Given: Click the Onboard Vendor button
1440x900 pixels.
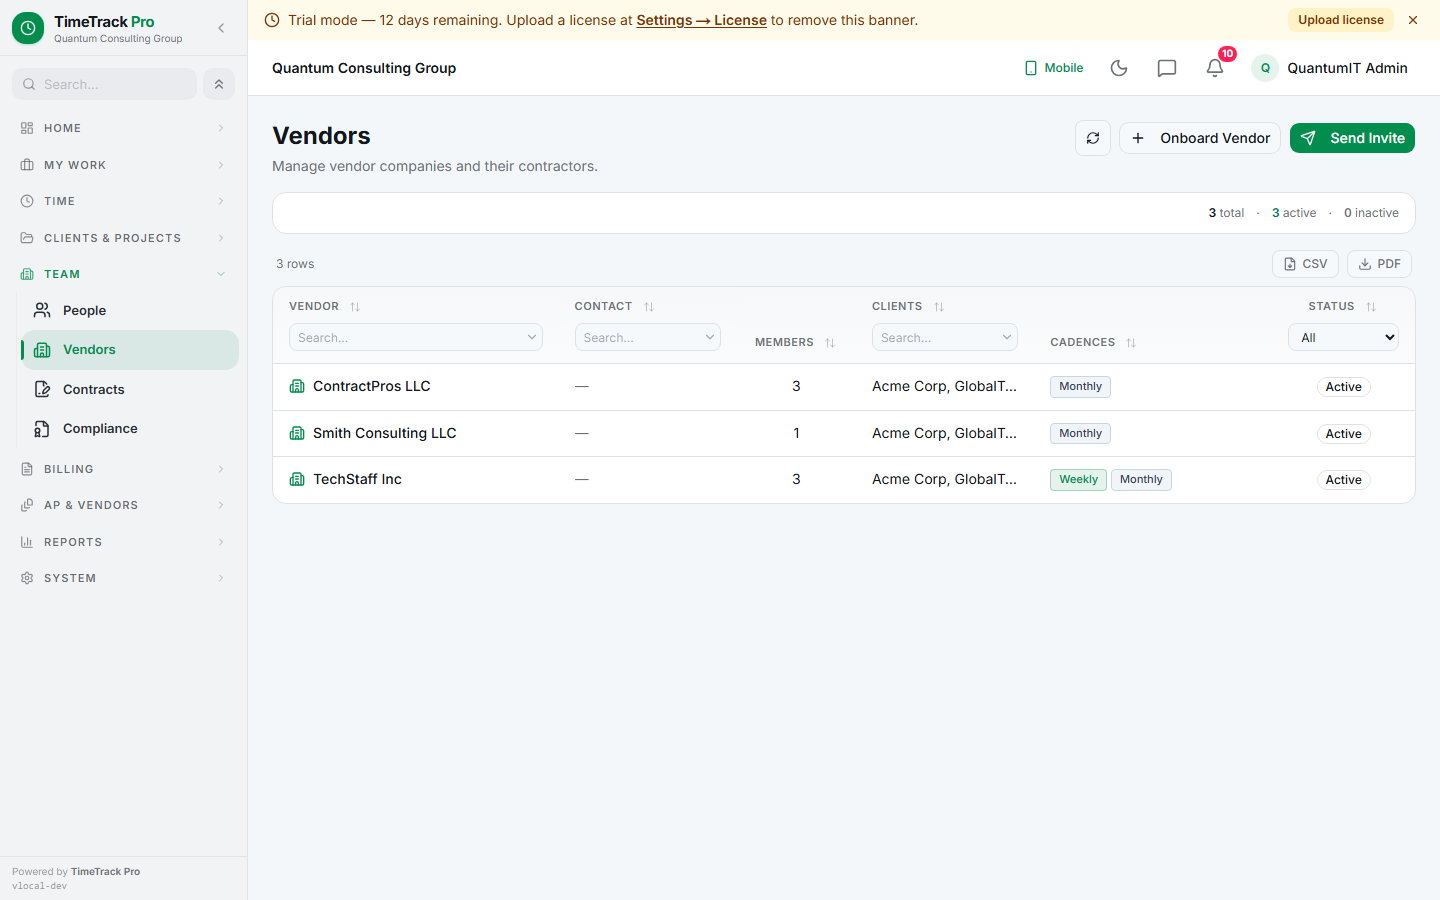Looking at the screenshot, I should [1200, 138].
